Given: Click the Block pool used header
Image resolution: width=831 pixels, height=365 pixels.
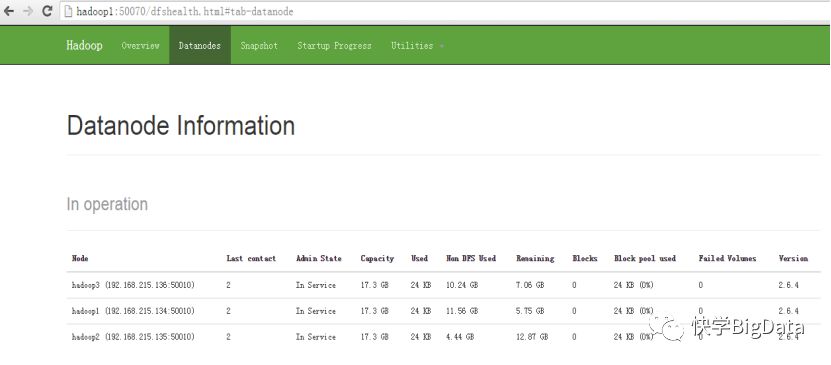Looking at the screenshot, I should click(645, 259).
